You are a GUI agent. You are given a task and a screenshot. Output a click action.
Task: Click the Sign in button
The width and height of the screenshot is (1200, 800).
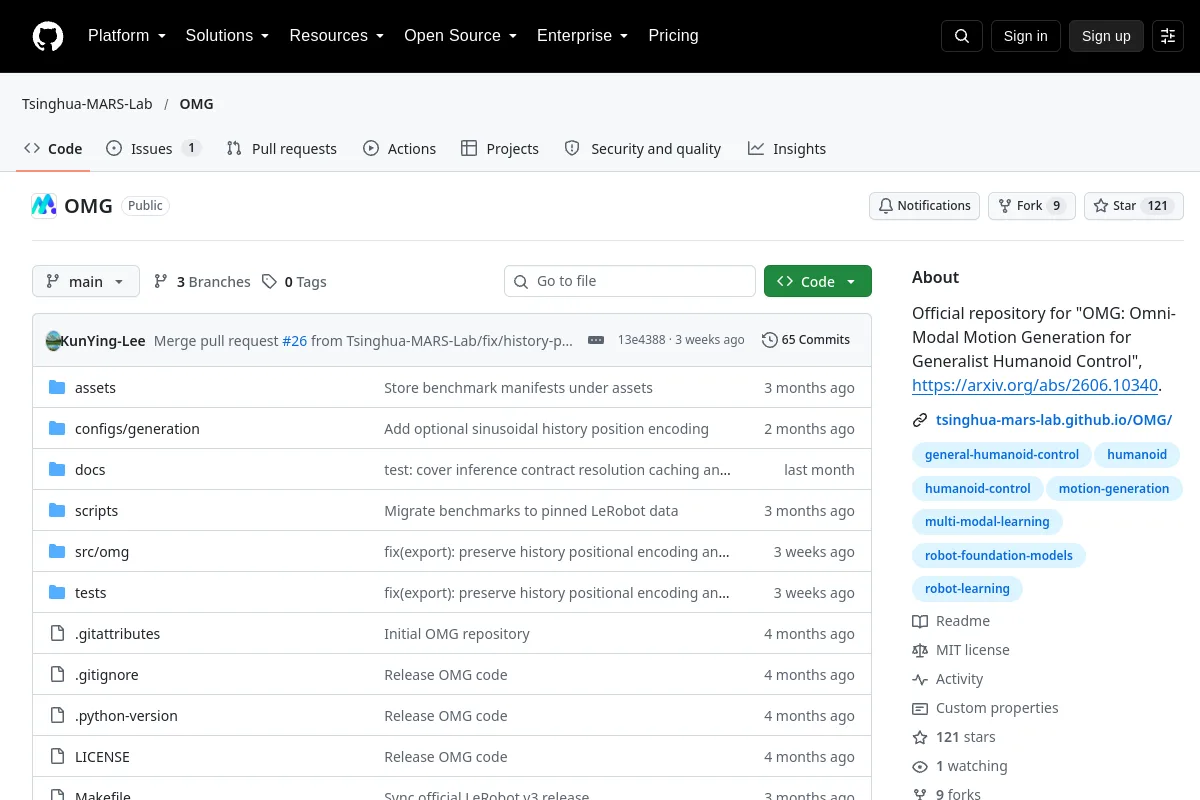[x=1026, y=36]
